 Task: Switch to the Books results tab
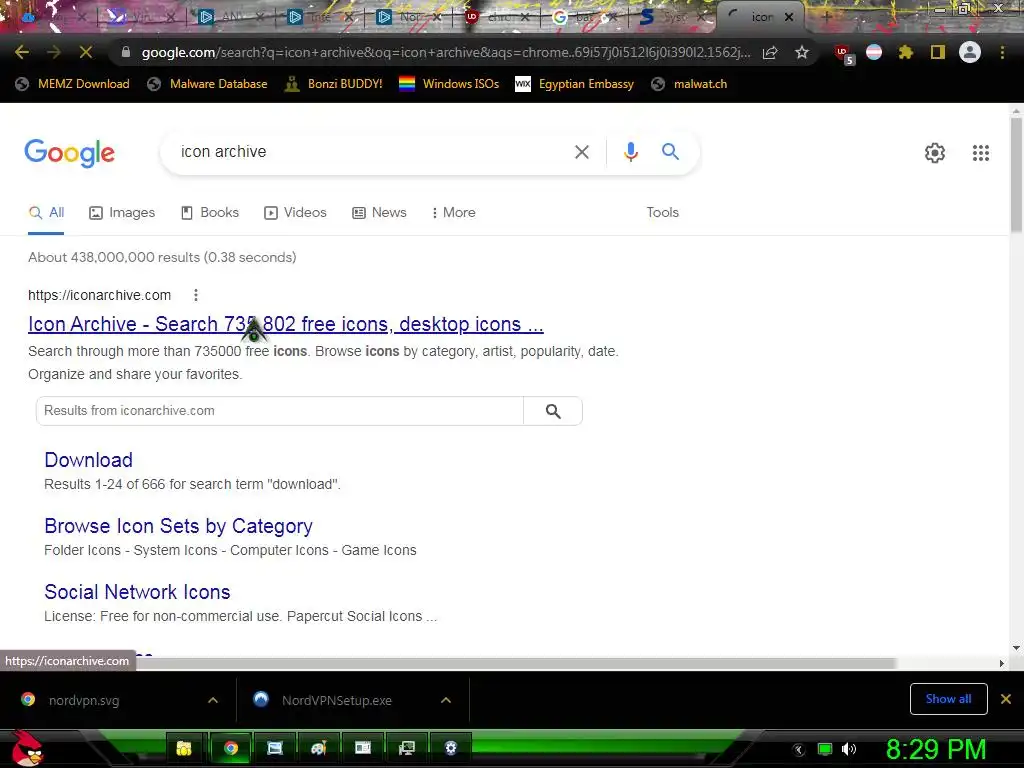coord(210,213)
